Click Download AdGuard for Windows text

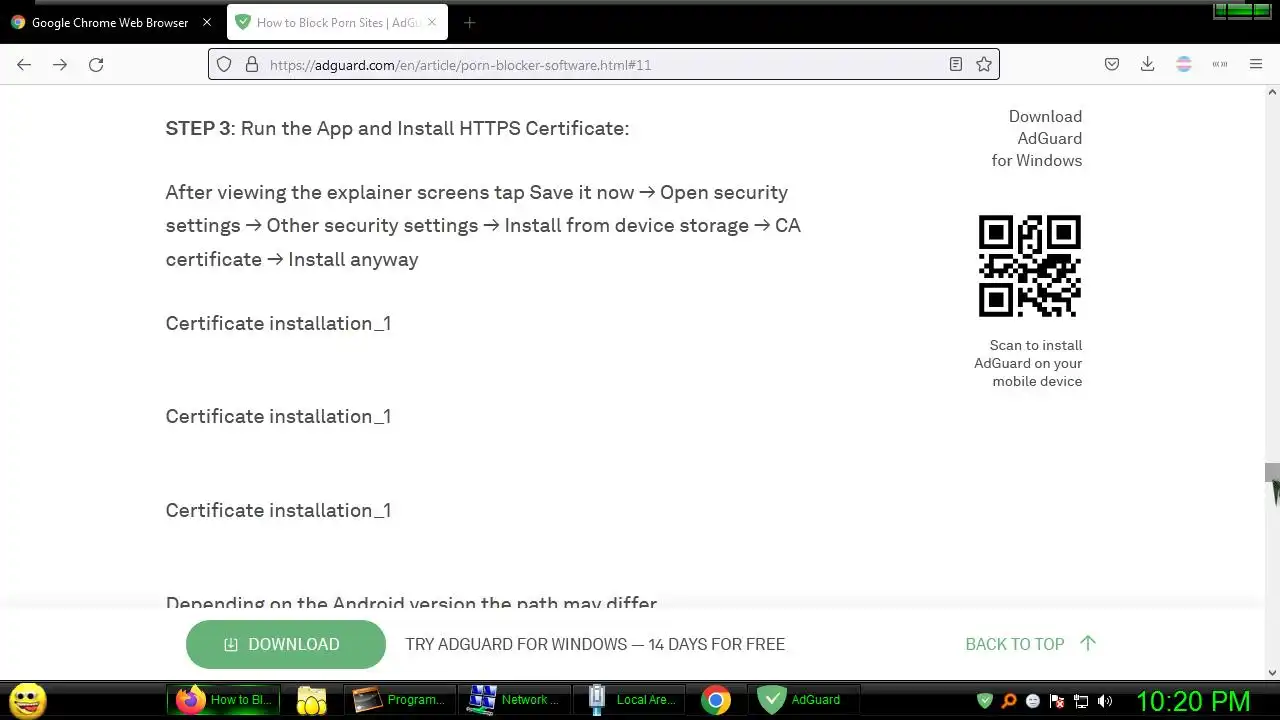coord(1036,138)
